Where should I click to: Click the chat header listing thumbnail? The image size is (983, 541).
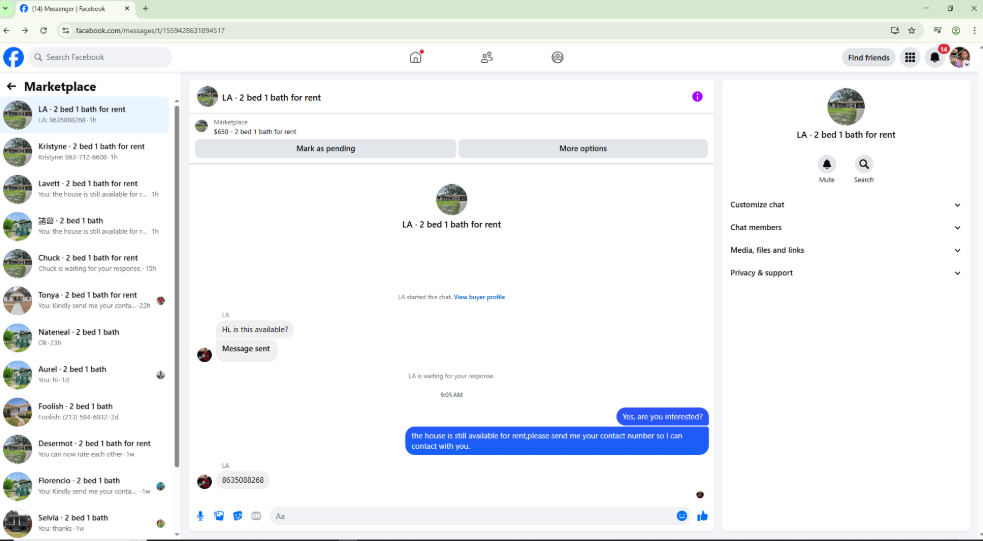207,97
